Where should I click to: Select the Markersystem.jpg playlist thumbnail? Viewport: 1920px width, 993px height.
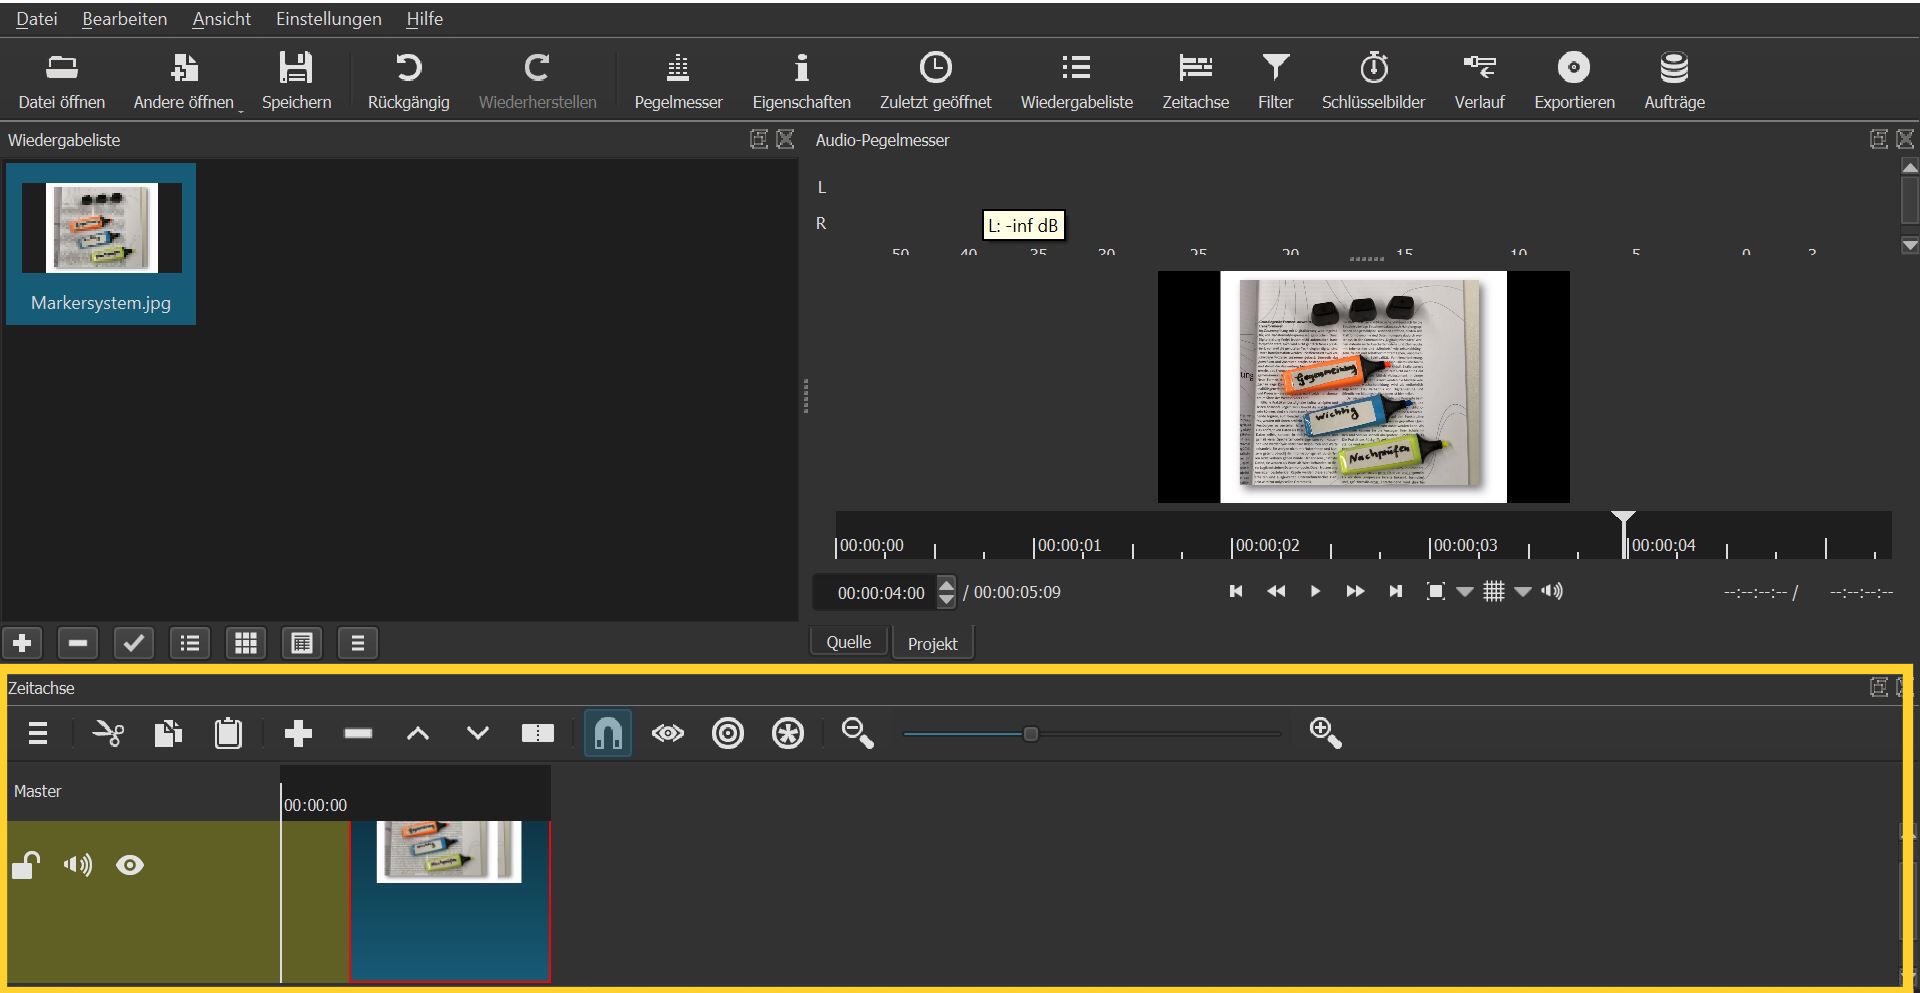click(x=101, y=229)
